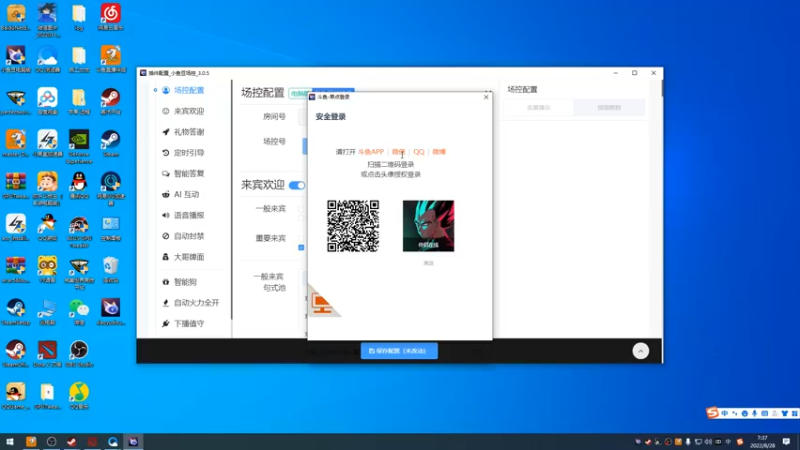
Task: Open the Windows Start menu
Action: [x=10, y=442]
